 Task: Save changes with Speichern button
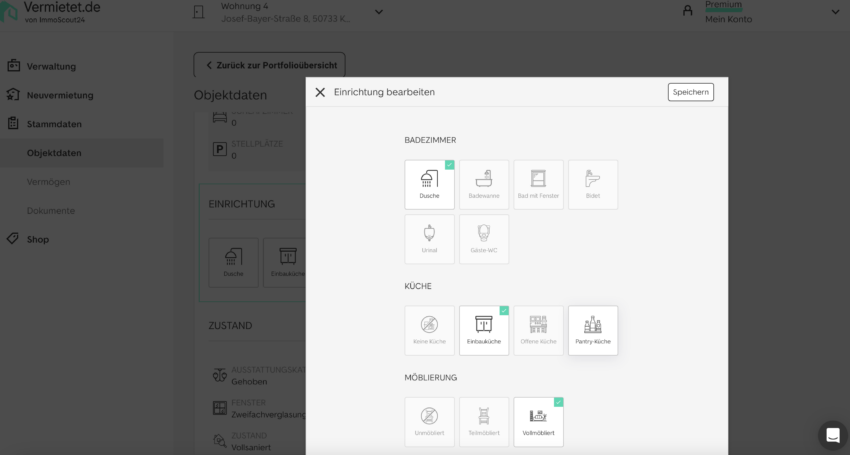tap(691, 92)
